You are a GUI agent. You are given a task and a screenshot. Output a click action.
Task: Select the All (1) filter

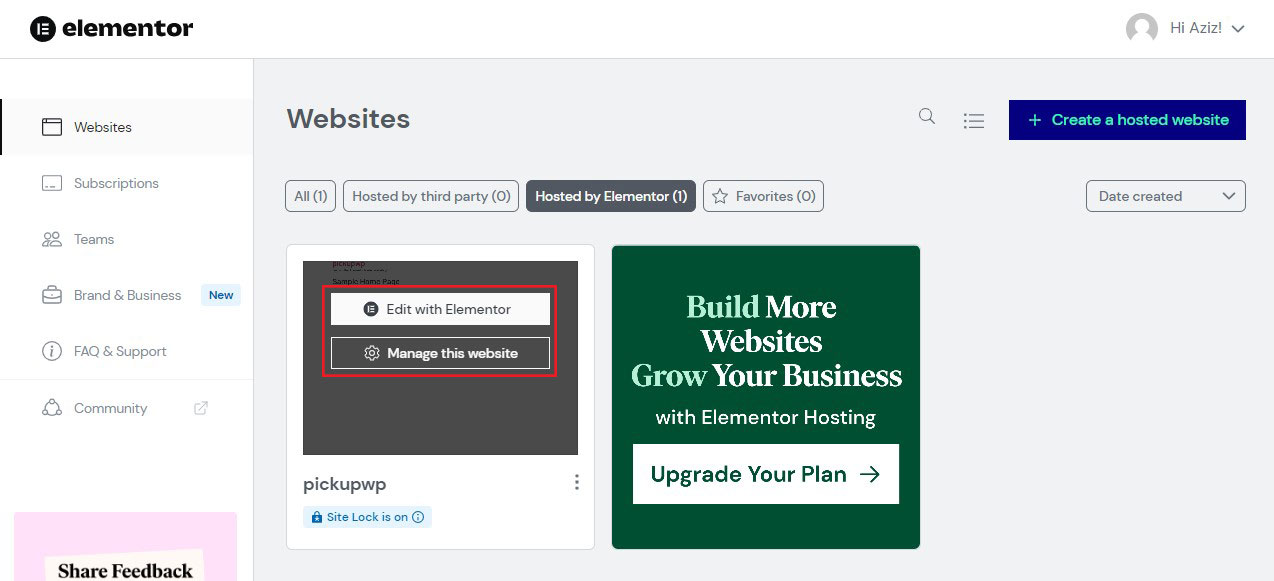coord(310,196)
